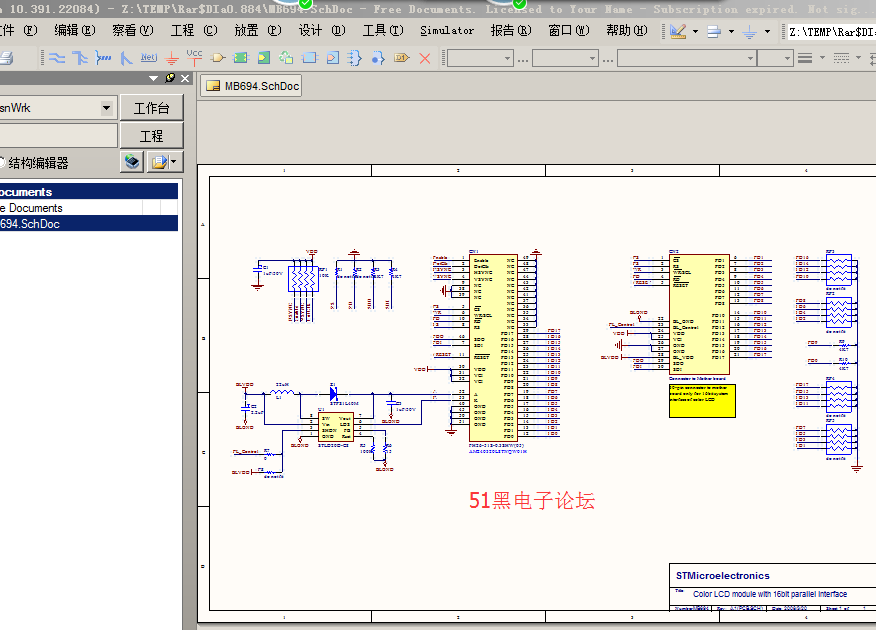Open the first empty toolbar combo box

coord(480,58)
